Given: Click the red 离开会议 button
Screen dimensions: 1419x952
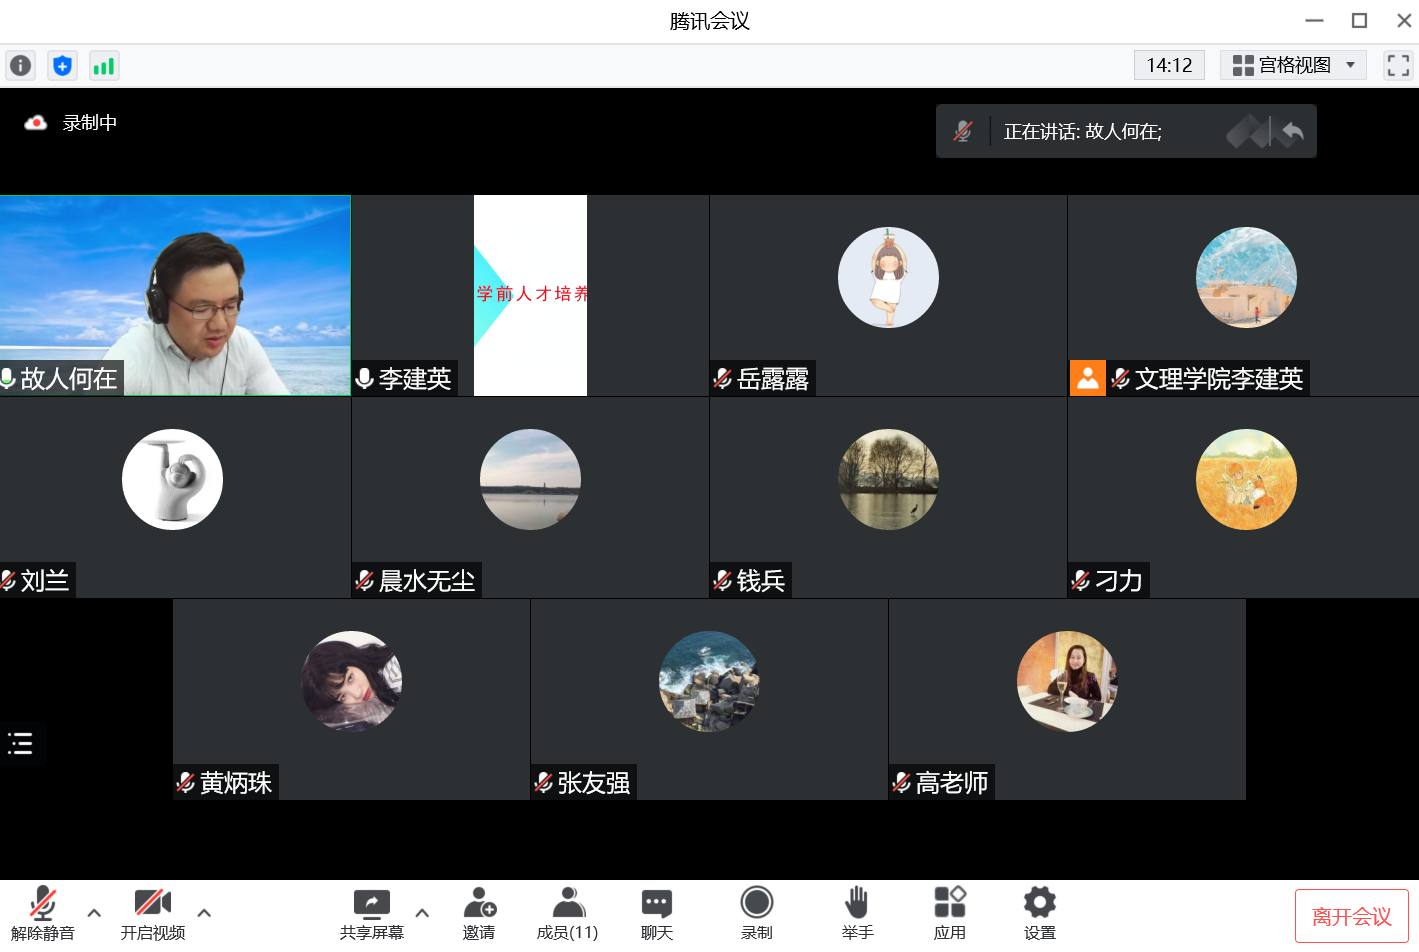Looking at the screenshot, I should point(1351,916).
